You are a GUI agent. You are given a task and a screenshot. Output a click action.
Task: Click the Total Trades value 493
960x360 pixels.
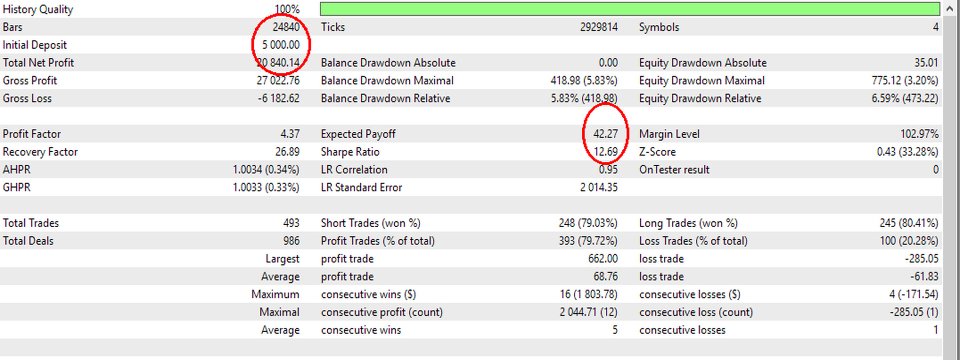click(x=291, y=223)
